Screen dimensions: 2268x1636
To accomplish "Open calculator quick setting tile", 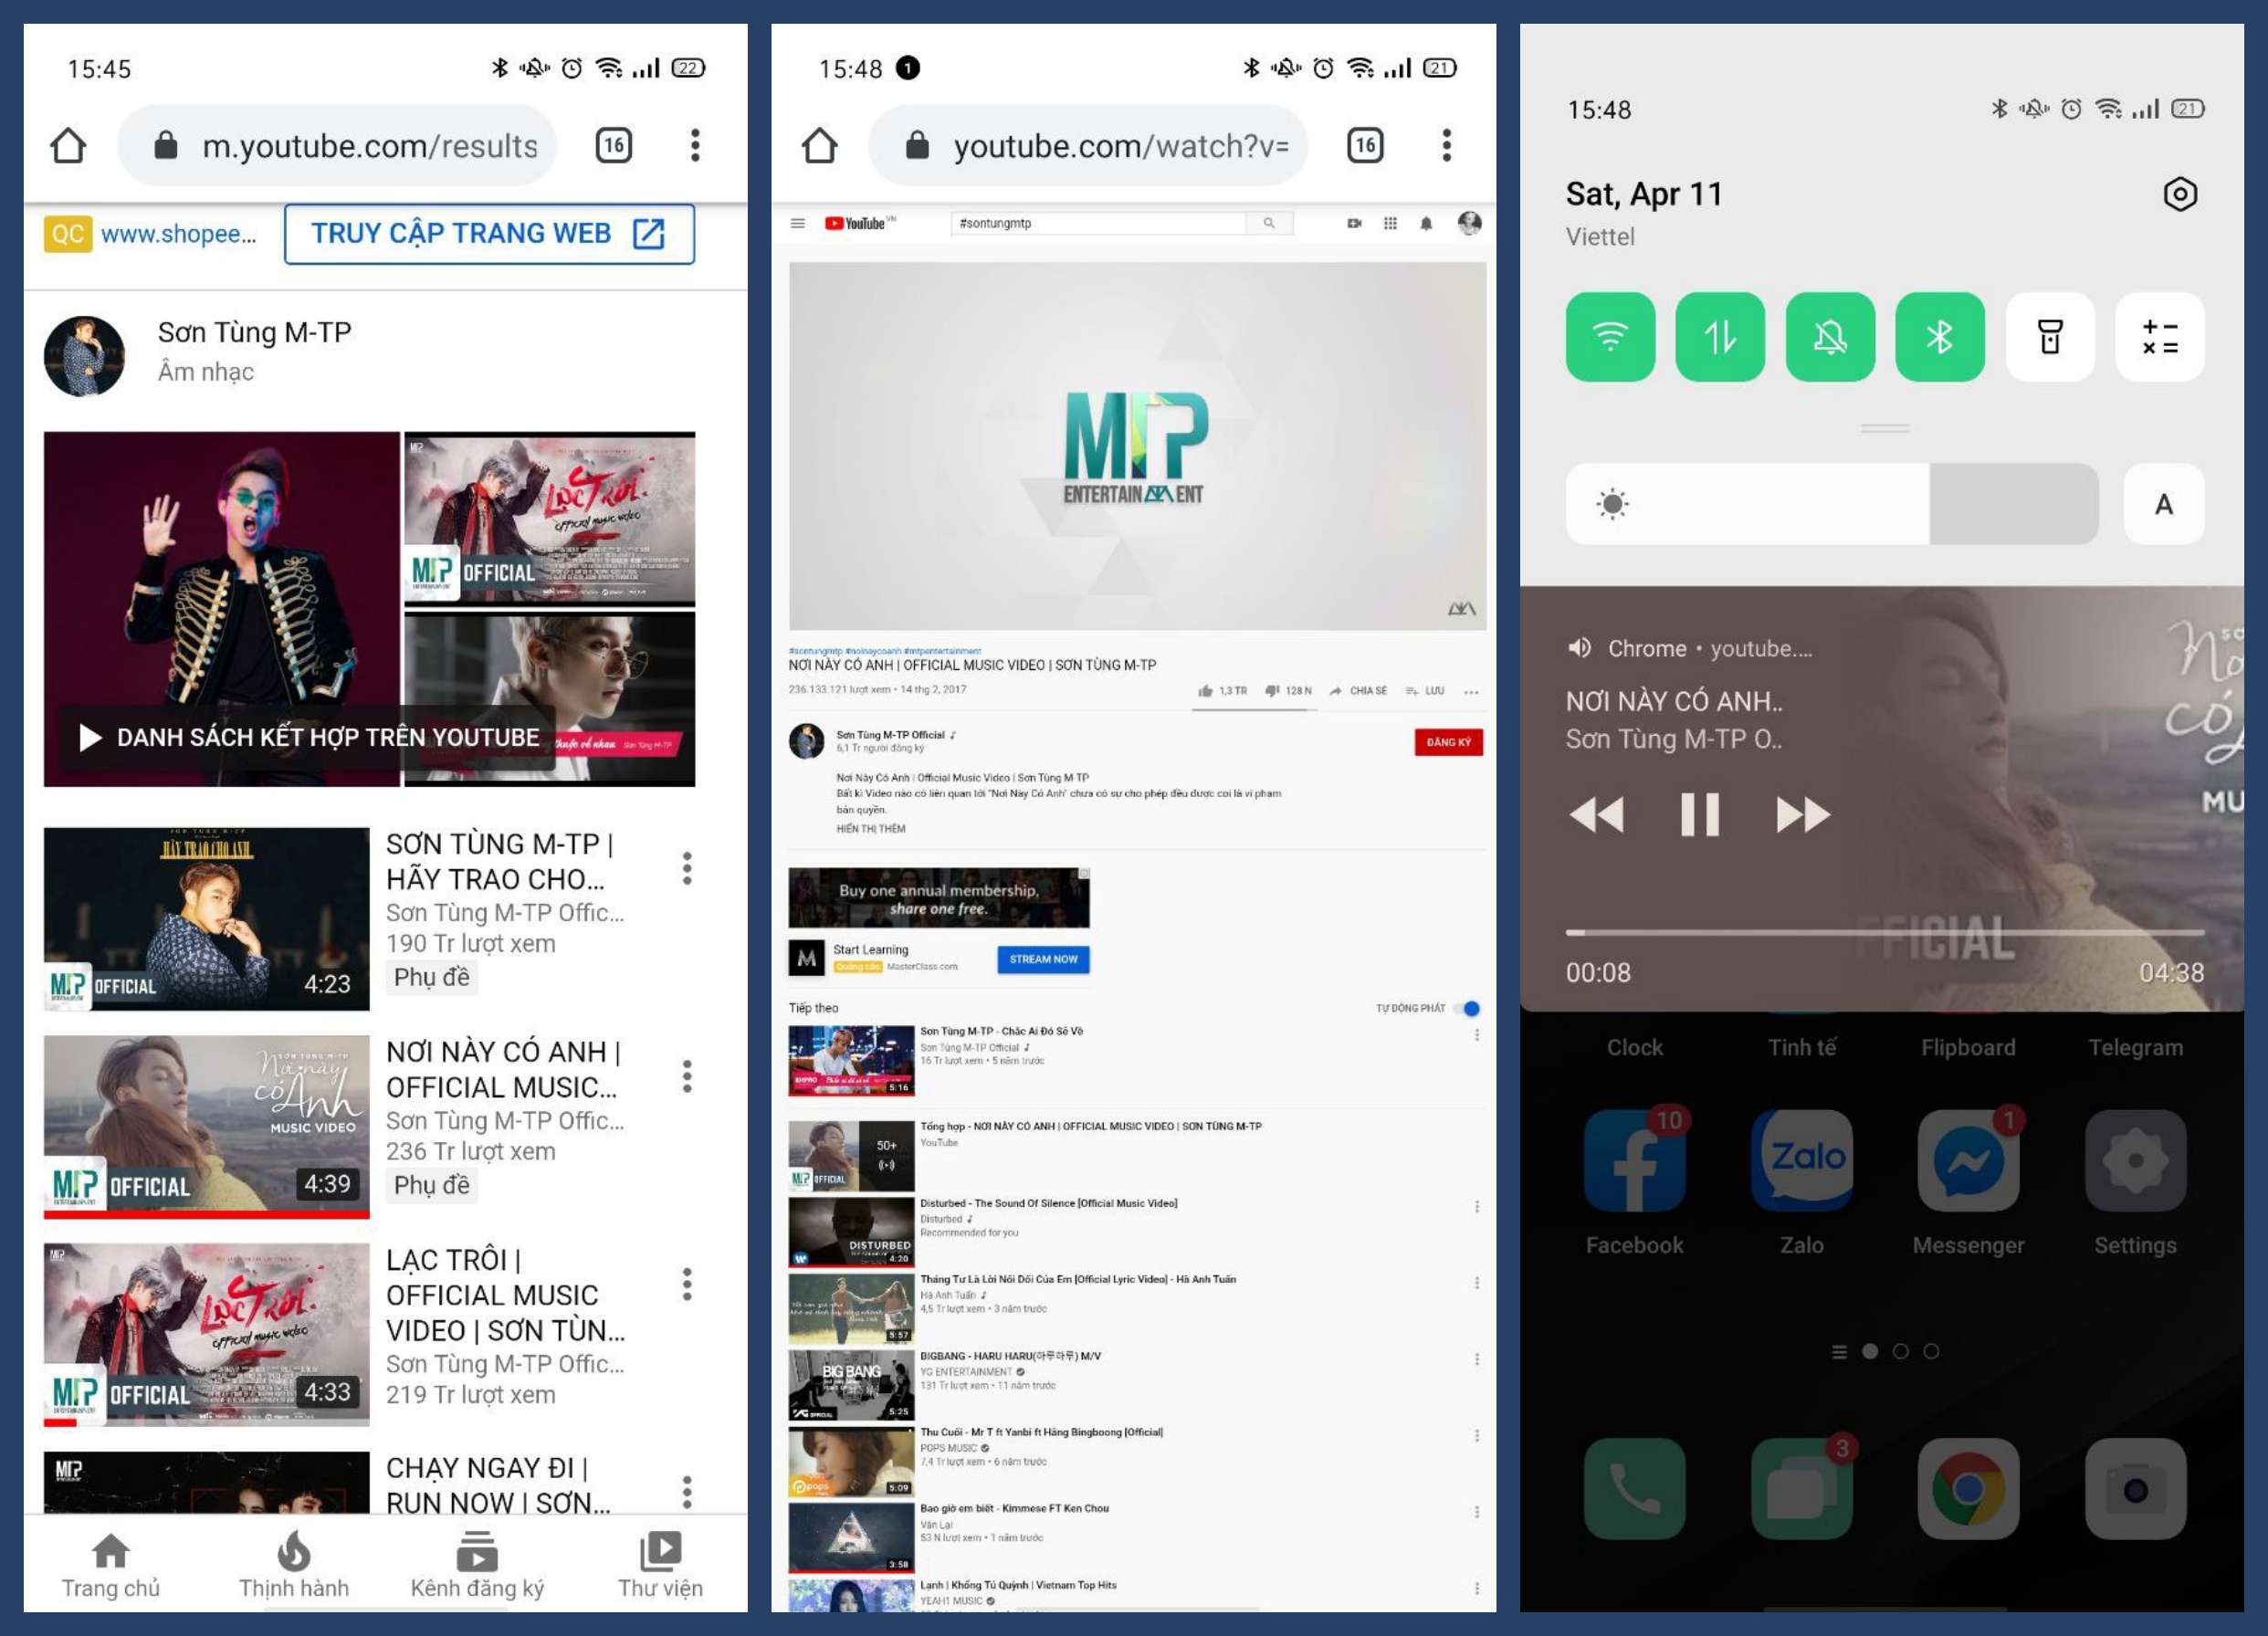I will pos(2160,337).
